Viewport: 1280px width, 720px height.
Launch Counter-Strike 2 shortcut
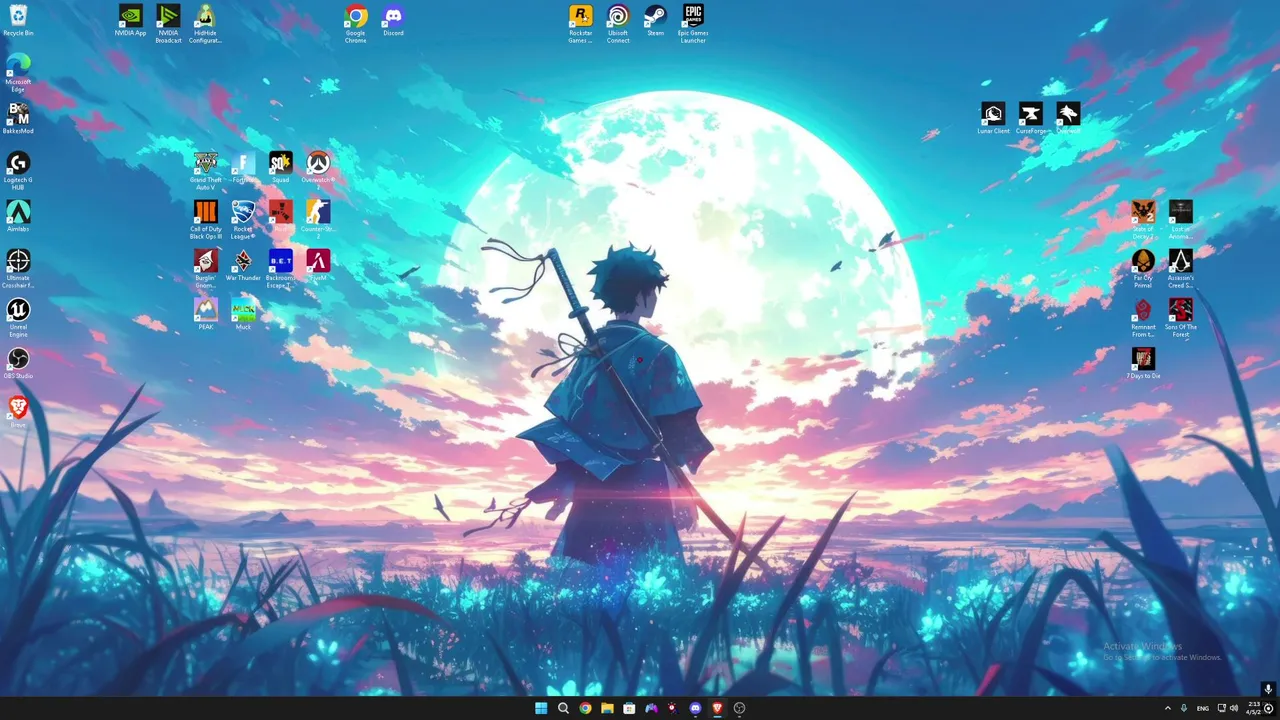(x=318, y=219)
